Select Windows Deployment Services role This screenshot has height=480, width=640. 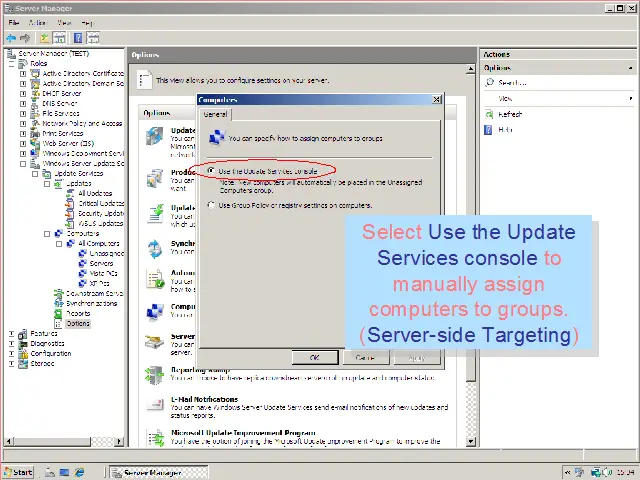83,153
